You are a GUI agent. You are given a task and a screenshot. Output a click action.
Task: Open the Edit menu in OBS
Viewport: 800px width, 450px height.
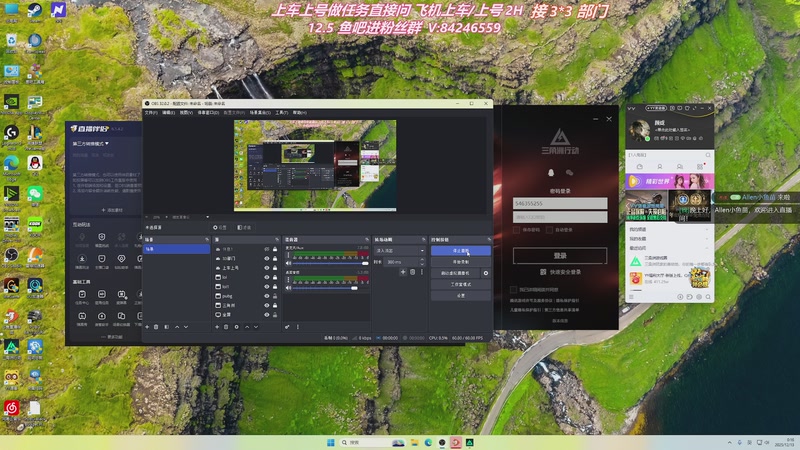[168, 113]
